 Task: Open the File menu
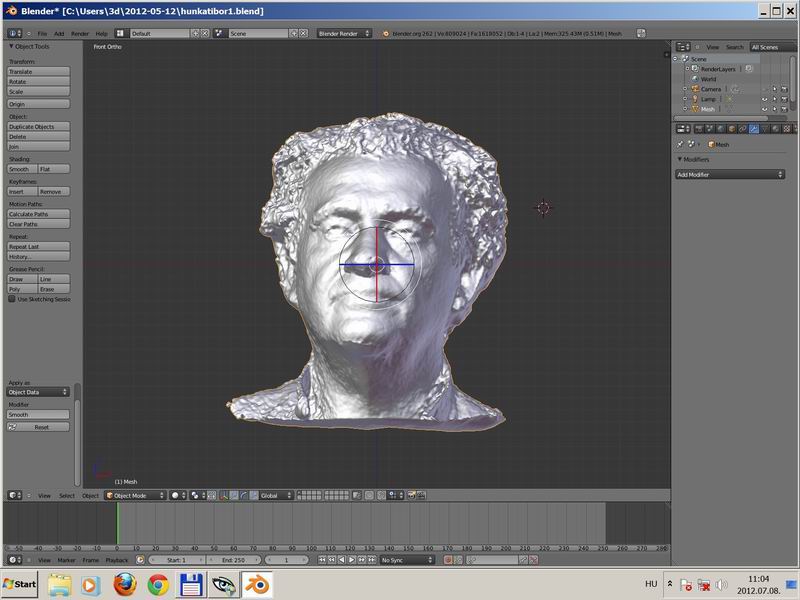pyautogui.click(x=42, y=33)
